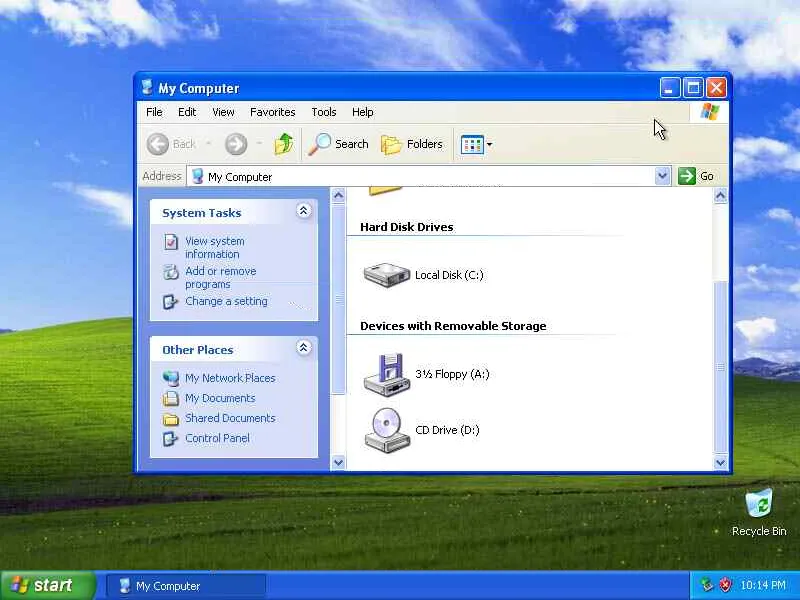This screenshot has width=800, height=600.
Task: Click the taskbar clock 10:14 PM
Action: [x=763, y=585]
